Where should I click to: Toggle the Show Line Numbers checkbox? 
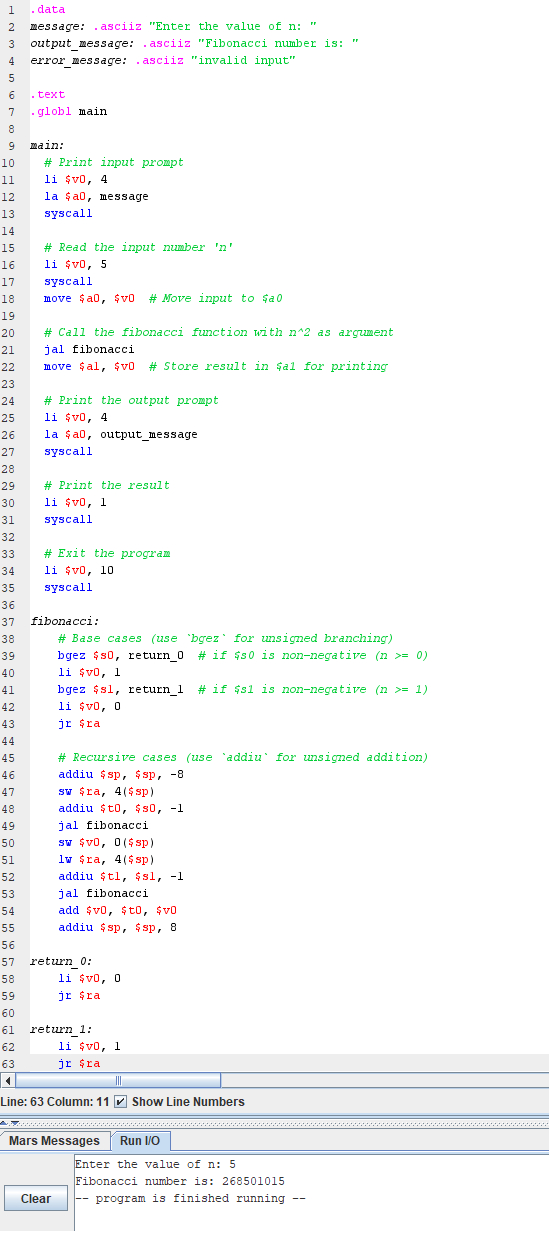[x=120, y=1101]
